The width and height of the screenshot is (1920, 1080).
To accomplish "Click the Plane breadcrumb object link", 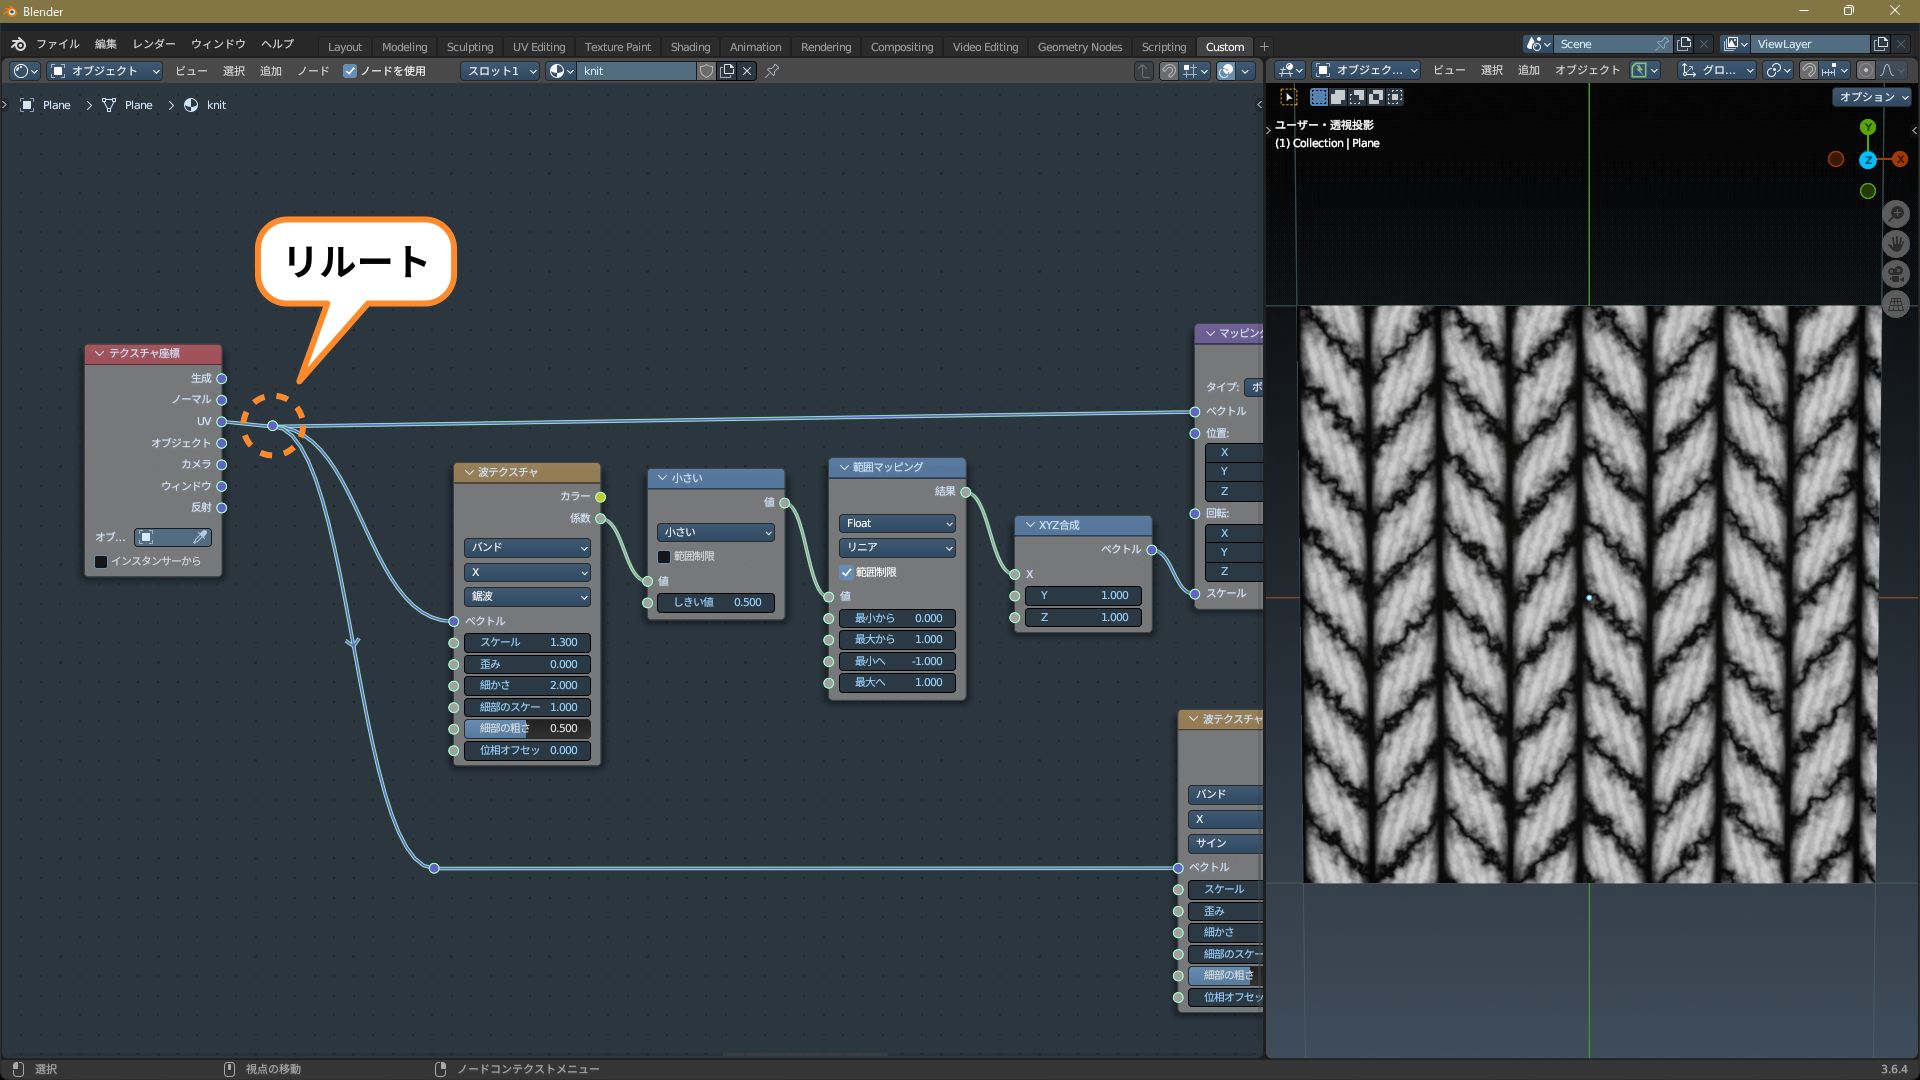I will [x=55, y=105].
